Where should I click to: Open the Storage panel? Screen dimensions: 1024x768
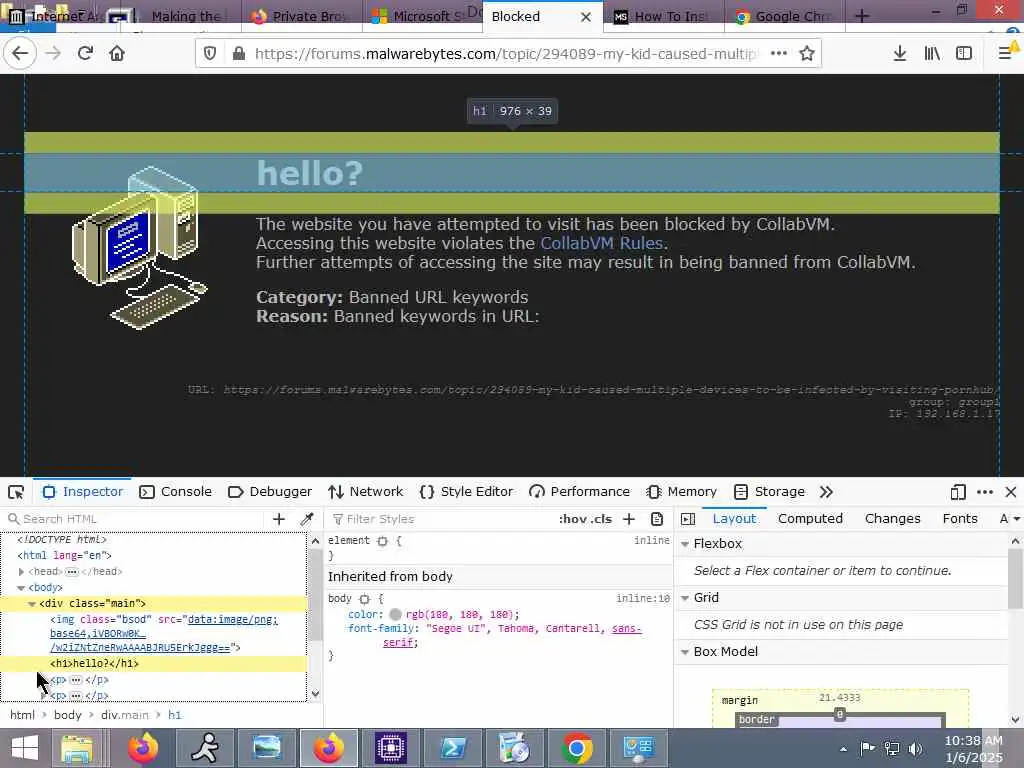[x=769, y=492]
